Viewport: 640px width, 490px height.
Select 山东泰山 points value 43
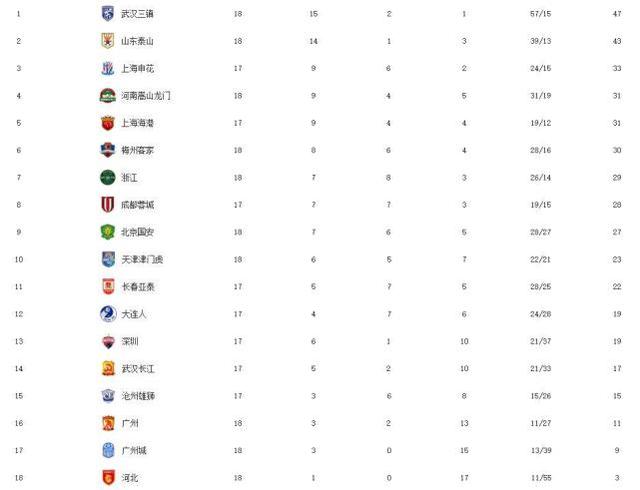[x=617, y=41]
